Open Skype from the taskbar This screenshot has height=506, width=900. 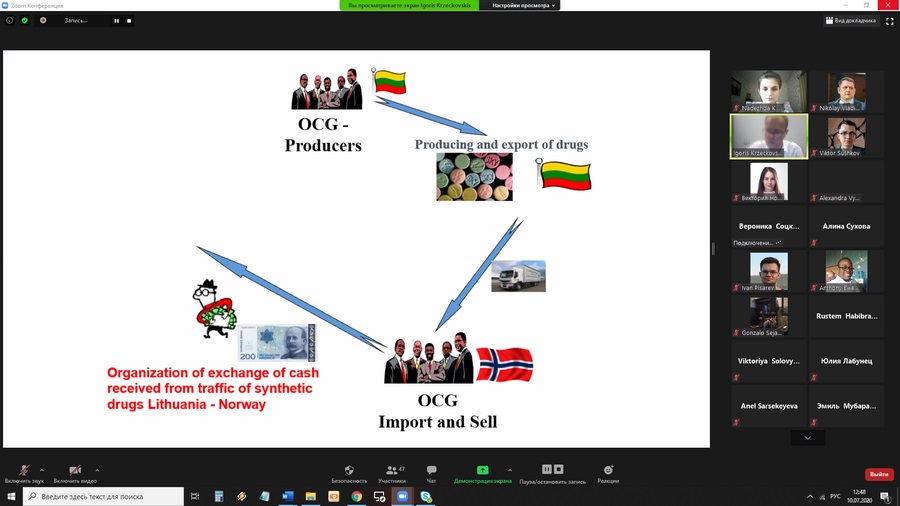pos(426,496)
